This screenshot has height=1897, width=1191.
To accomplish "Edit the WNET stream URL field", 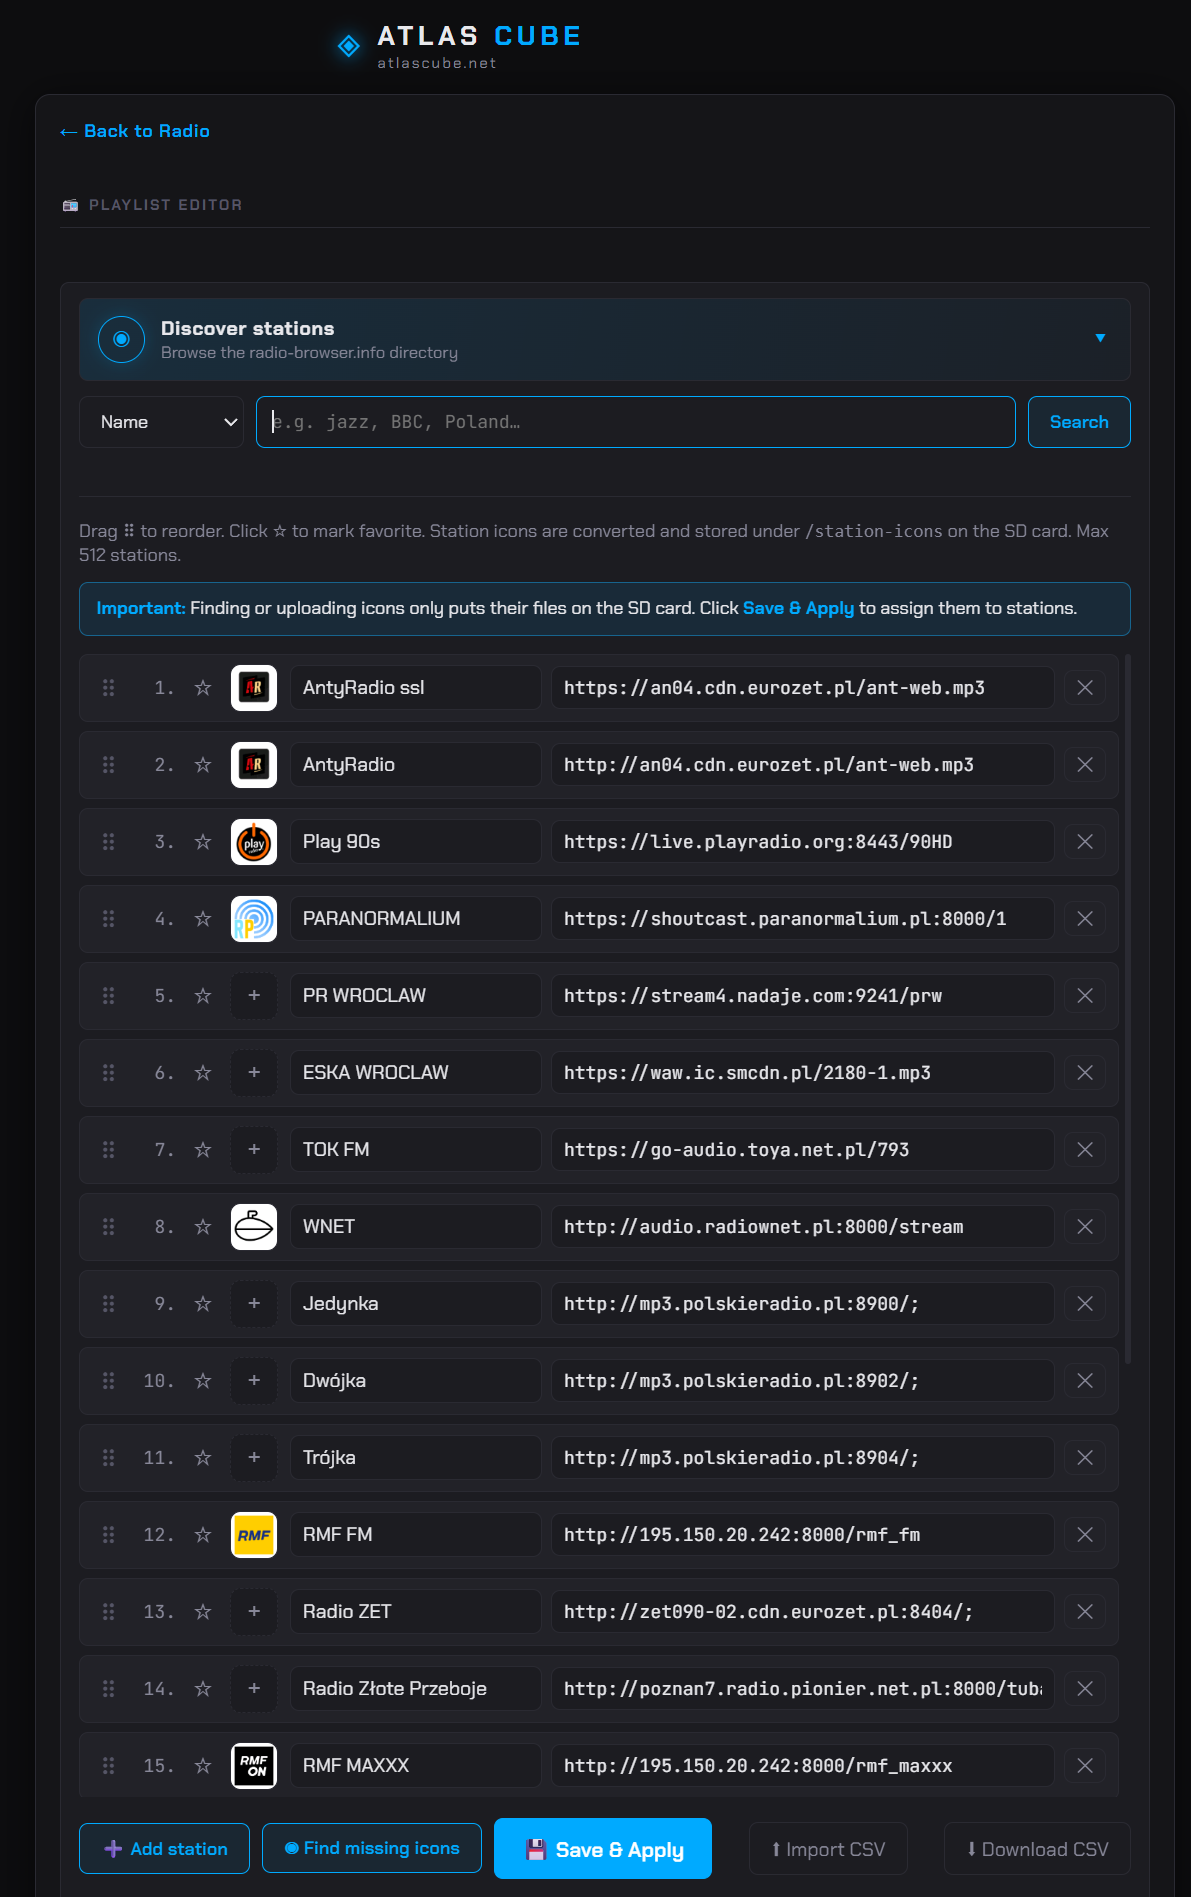I will click(x=803, y=1227).
